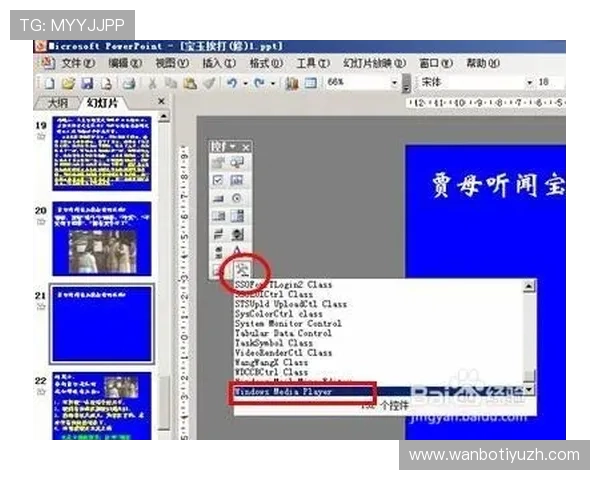Viewport: 600px width, 480px height.
Task: Select the Command Button control tool
Action: tap(218, 198)
